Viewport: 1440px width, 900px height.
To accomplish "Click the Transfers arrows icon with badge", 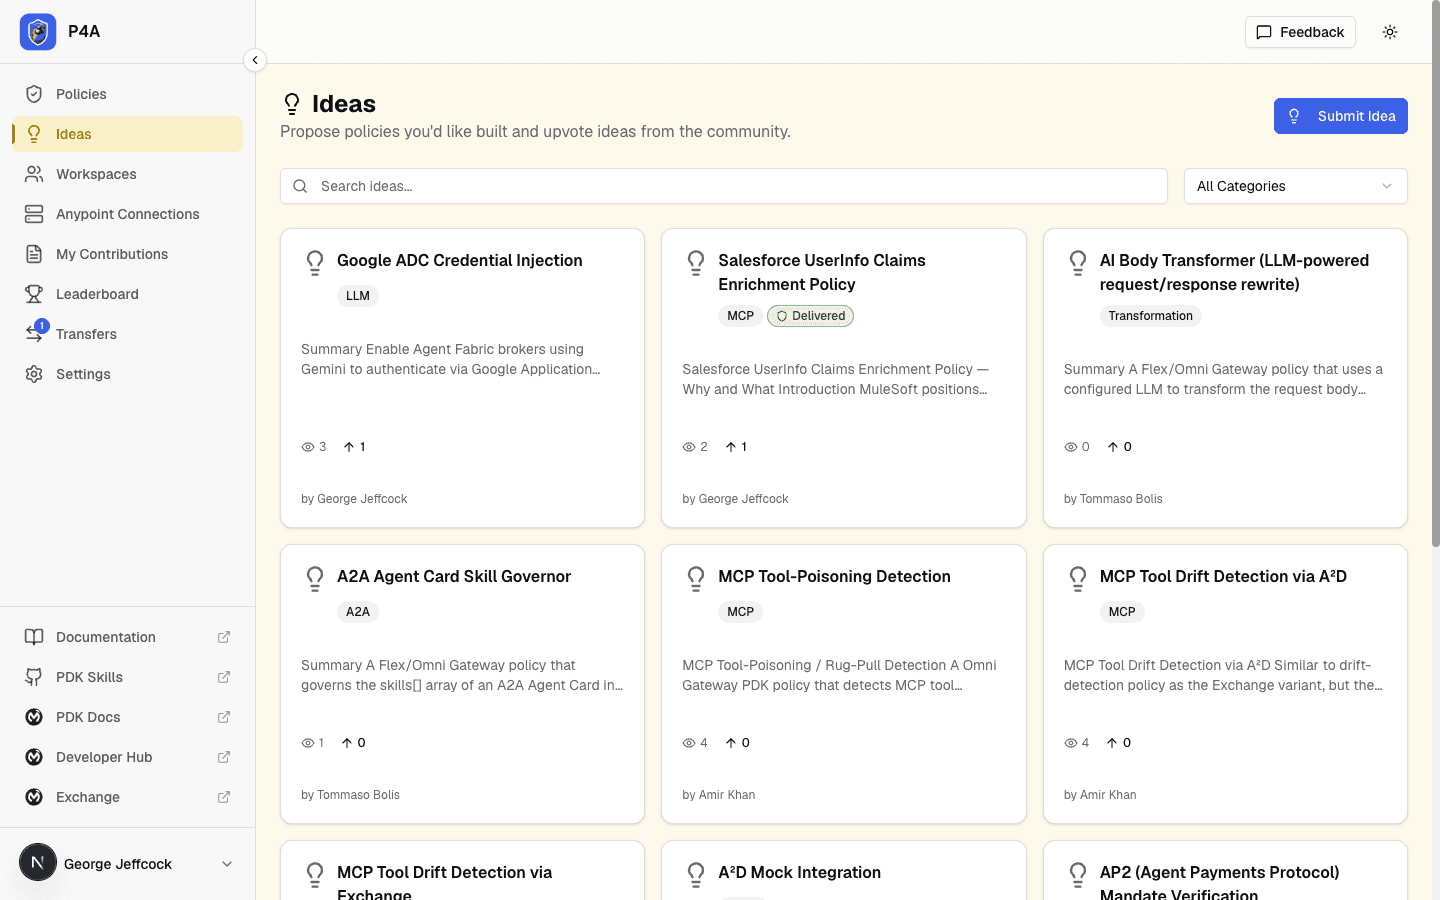I will tap(35, 332).
